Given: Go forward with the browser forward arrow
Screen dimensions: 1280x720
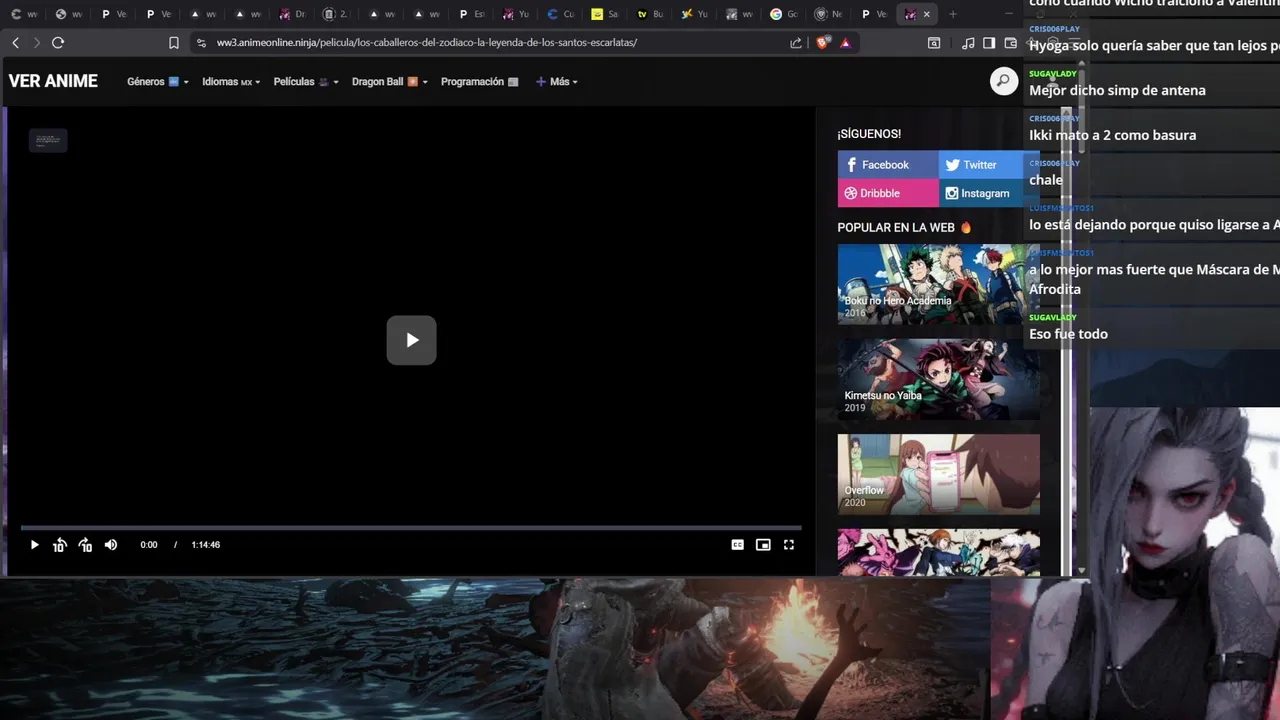Looking at the screenshot, I should coord(37,43).
